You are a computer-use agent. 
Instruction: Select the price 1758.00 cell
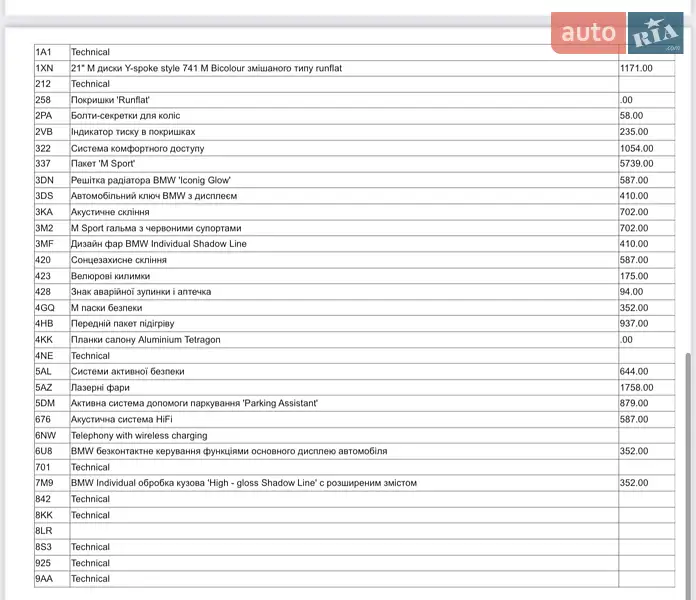point(636,388)
